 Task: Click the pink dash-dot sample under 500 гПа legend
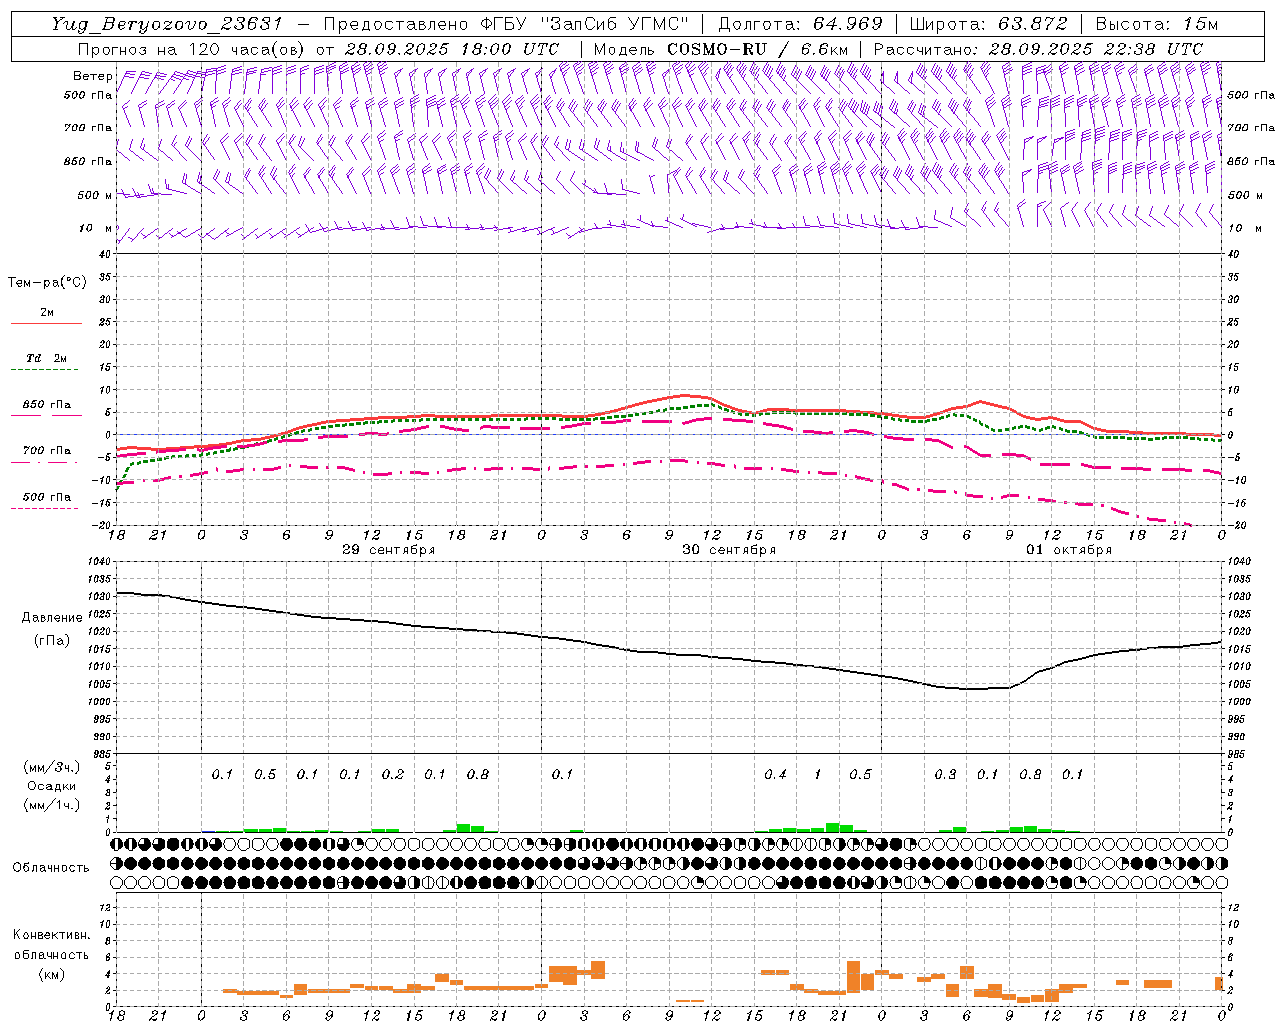click(44, 508)
